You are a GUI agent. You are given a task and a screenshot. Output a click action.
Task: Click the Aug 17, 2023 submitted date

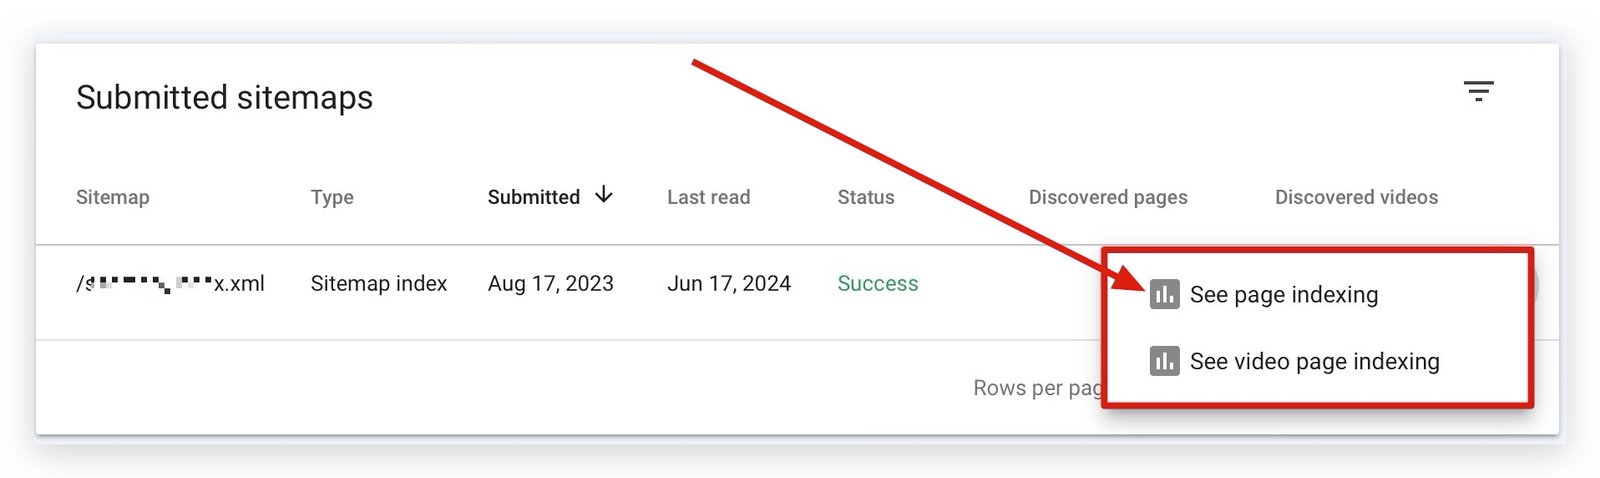551,284
